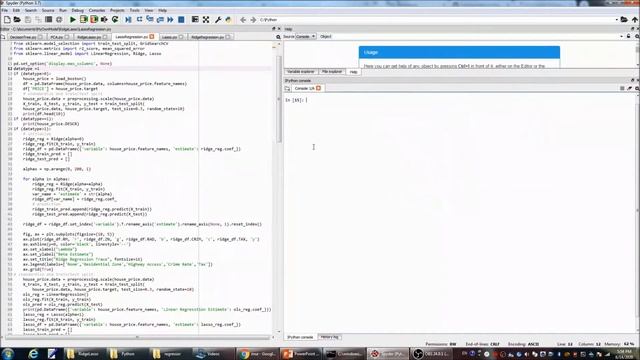Image resolution: width=640 pixels, height=360 pixels.
Task: Open the PYTHONPATH manager with the Python icon
Action: pos(228,20)
